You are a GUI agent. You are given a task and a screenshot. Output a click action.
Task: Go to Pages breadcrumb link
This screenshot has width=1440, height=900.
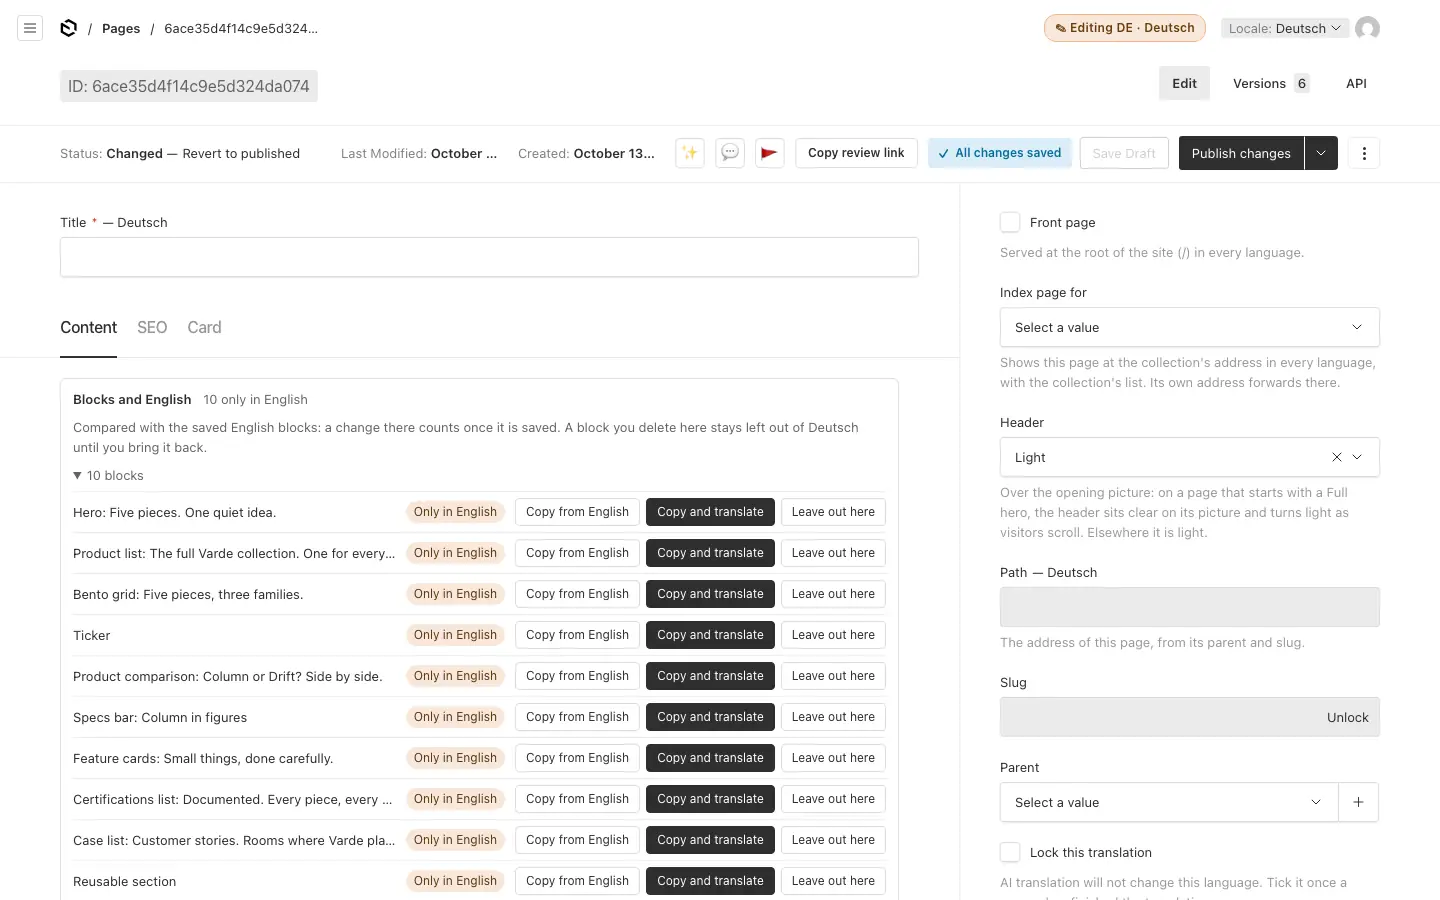pyautogui.click(x=121, y=28)
